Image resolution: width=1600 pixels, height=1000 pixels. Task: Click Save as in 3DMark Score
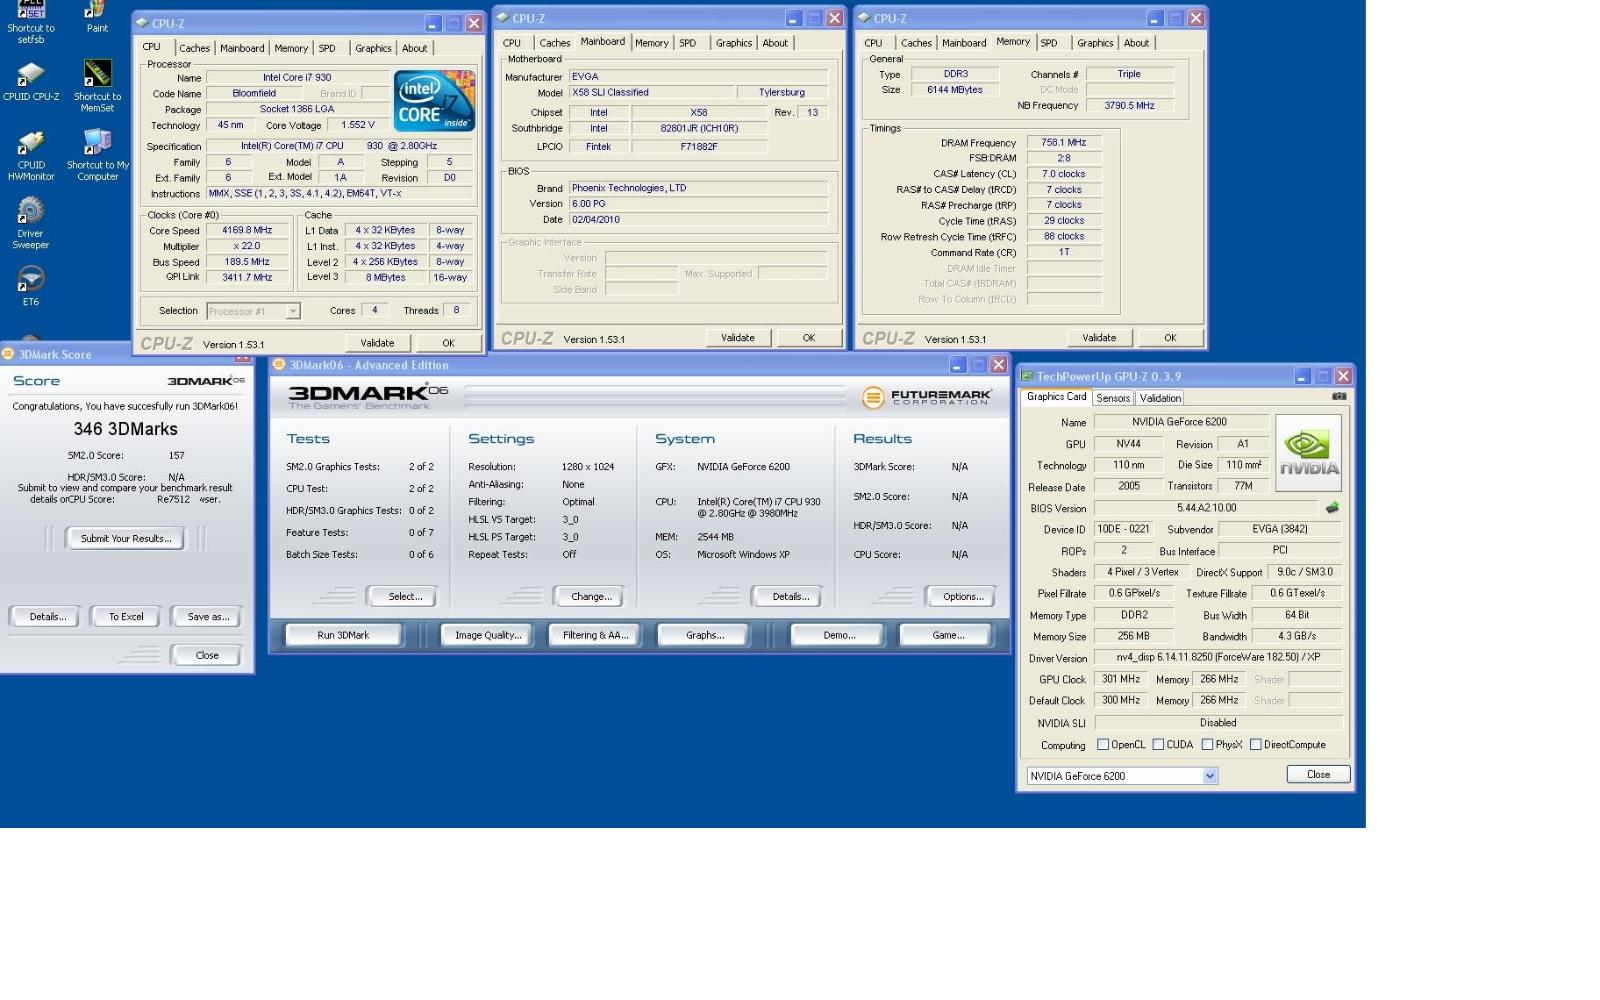[x=208, y=617]
